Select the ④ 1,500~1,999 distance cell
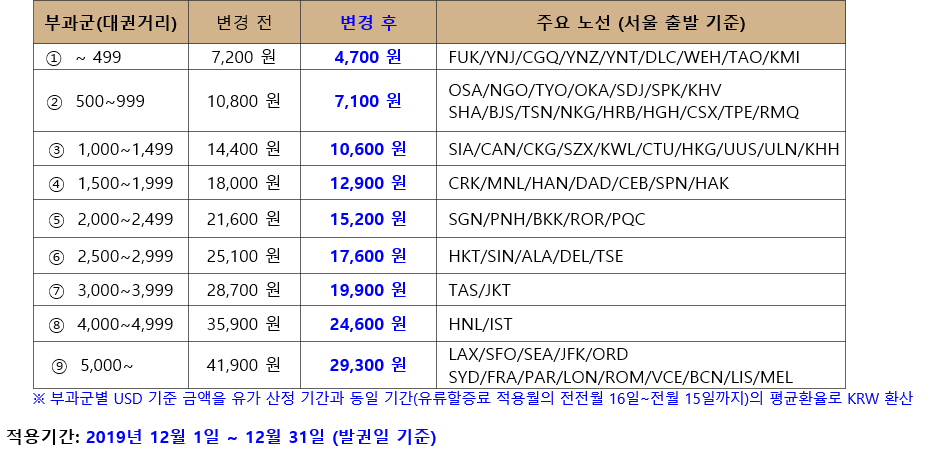Viewport: 943px width, 462px height. 111,183
